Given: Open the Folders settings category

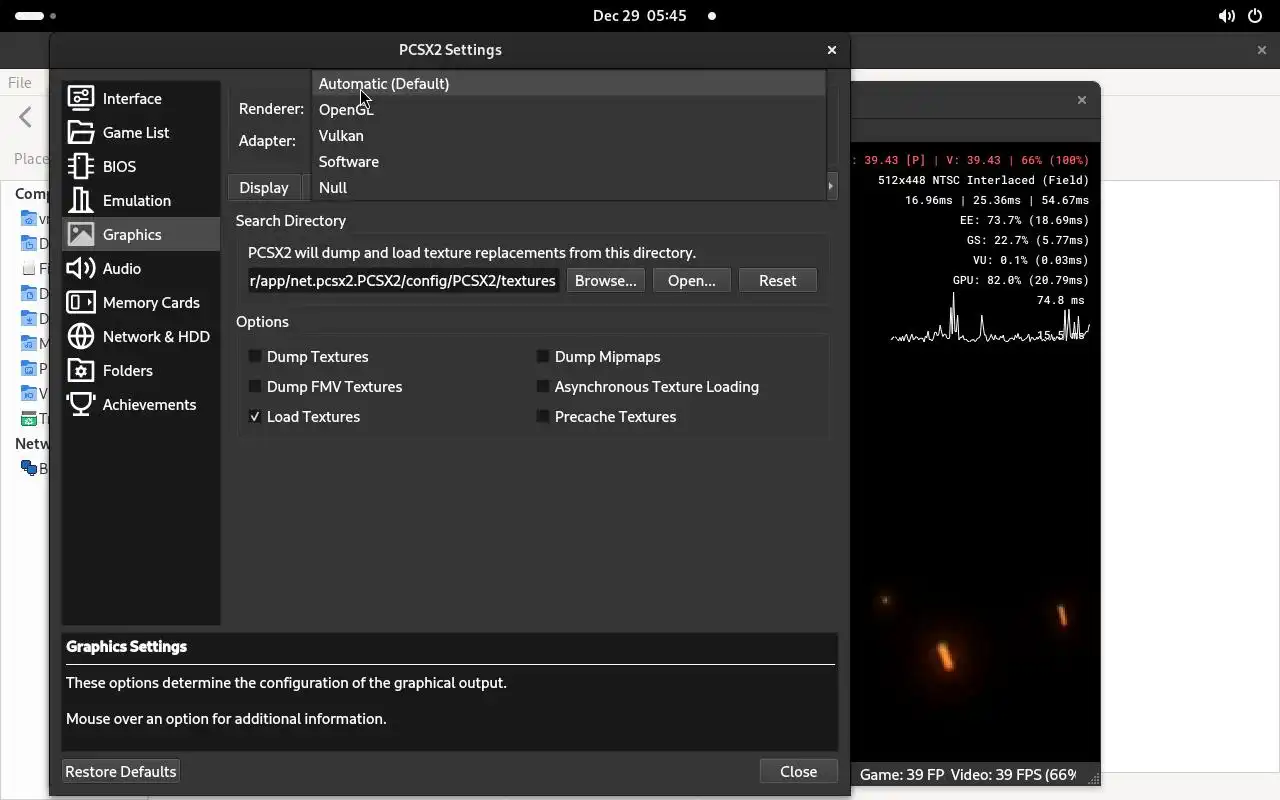Looking at the screenshot, I should (x=141, y=370).
